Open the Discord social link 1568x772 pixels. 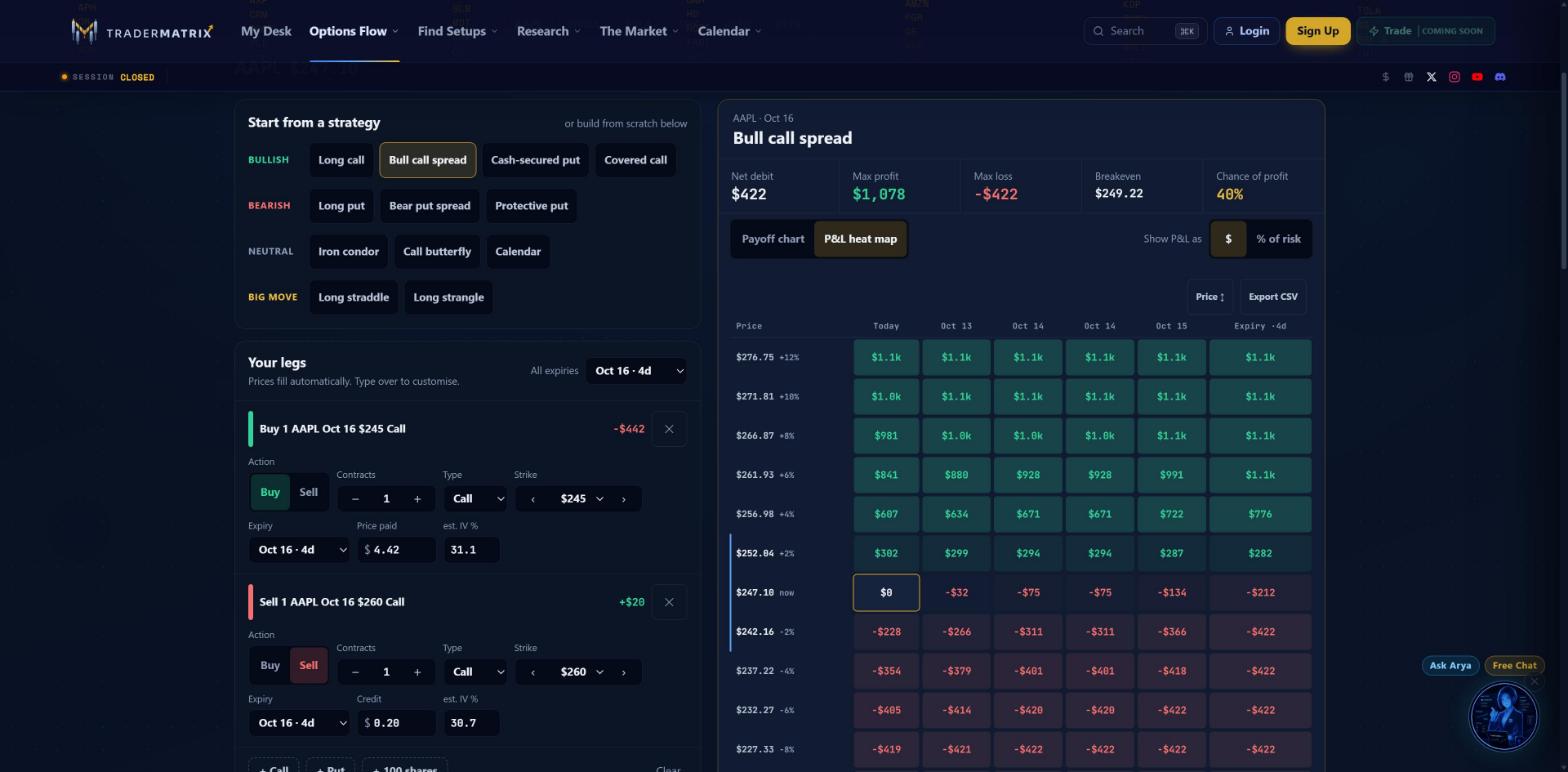(x=1500, y=77)
